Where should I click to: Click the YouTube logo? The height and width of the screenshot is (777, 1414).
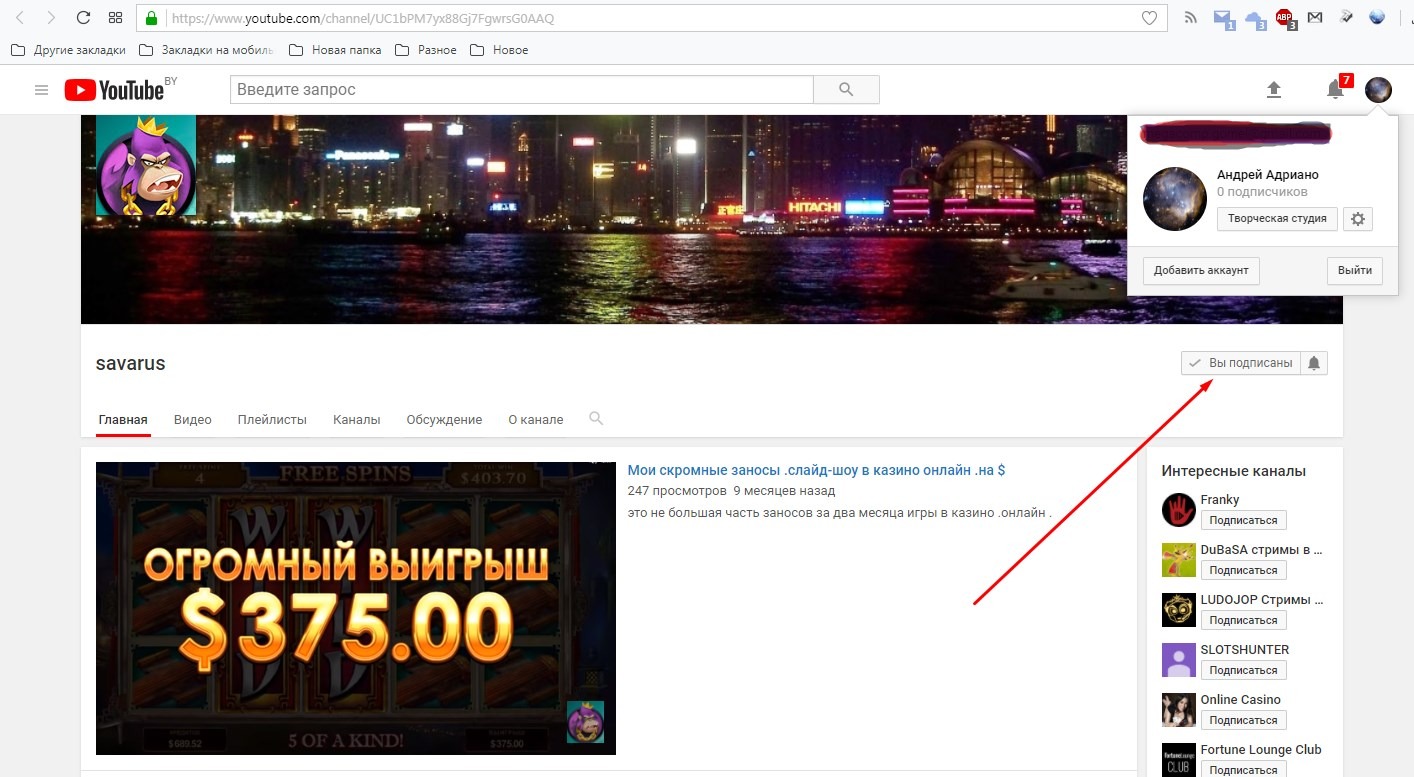pyautogui.click(x=114, y=90)
